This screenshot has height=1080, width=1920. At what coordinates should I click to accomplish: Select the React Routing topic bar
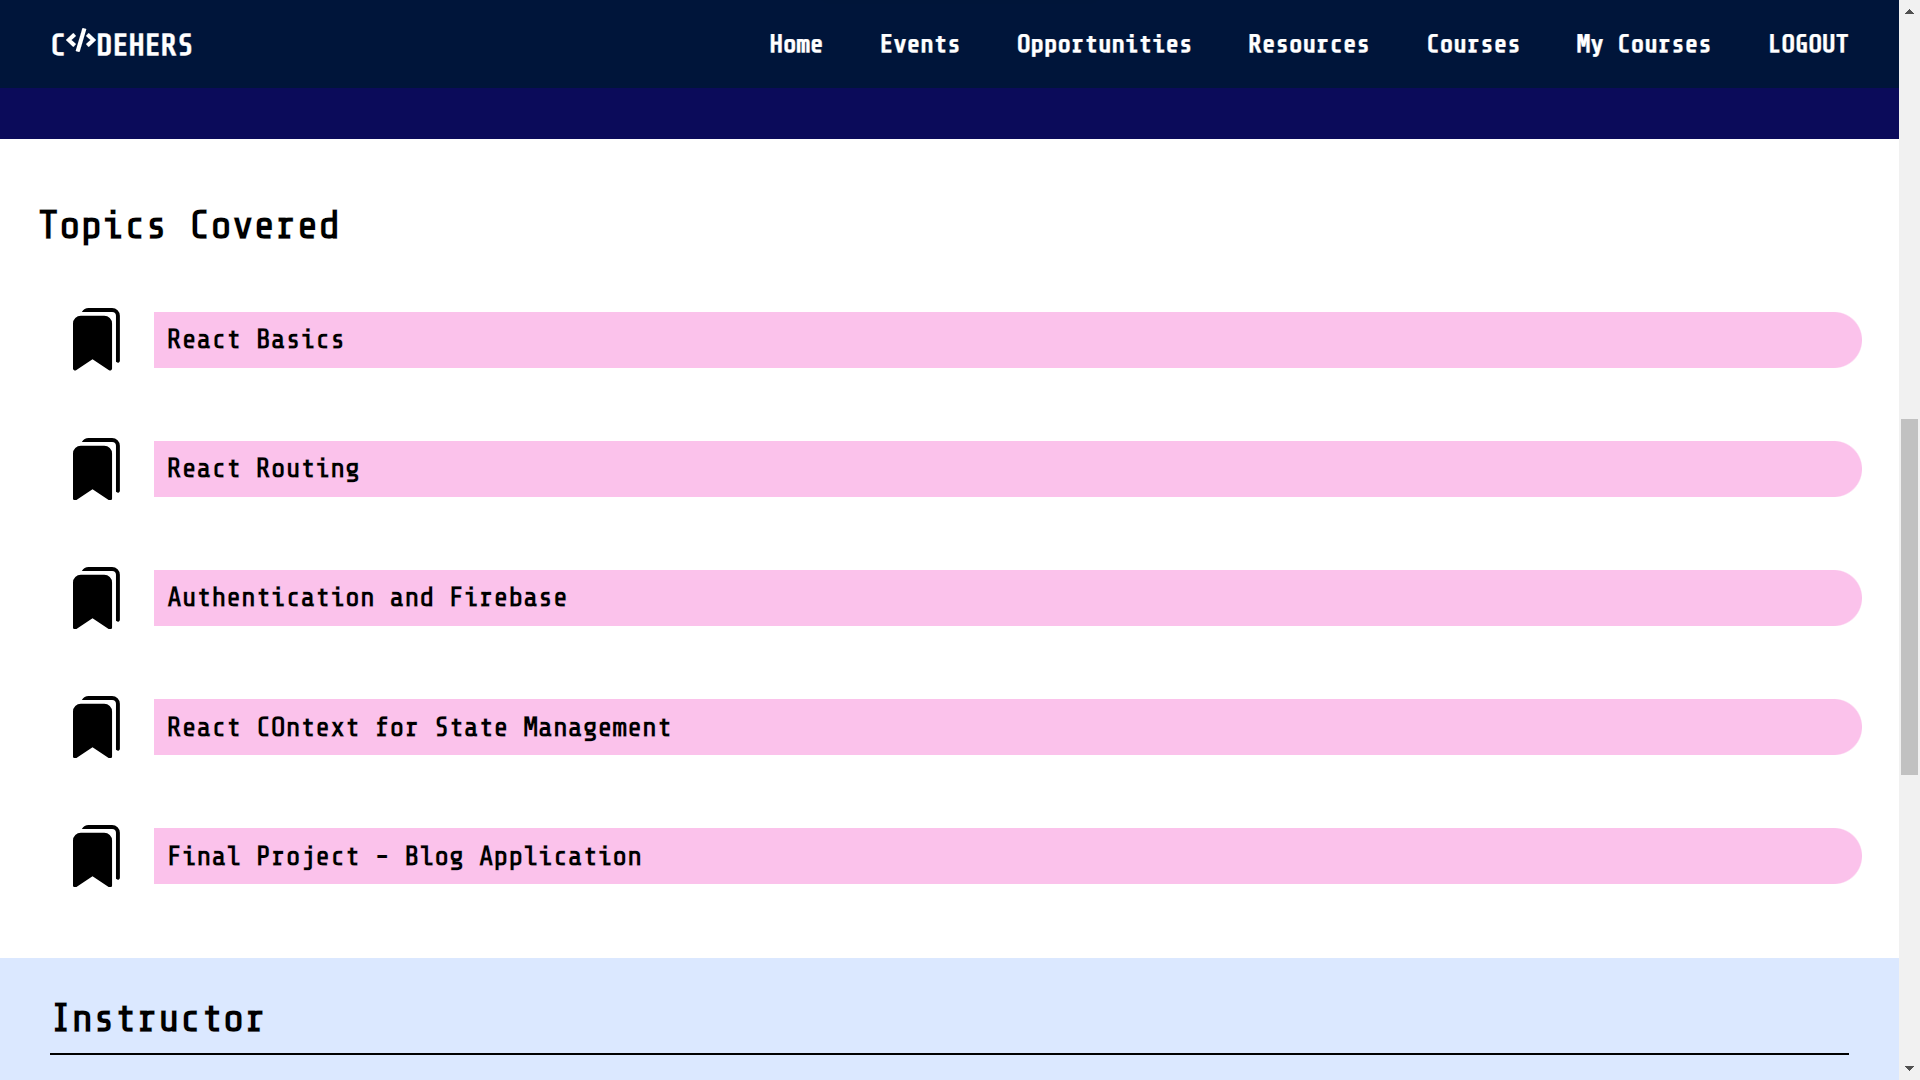click(1006, 469)
